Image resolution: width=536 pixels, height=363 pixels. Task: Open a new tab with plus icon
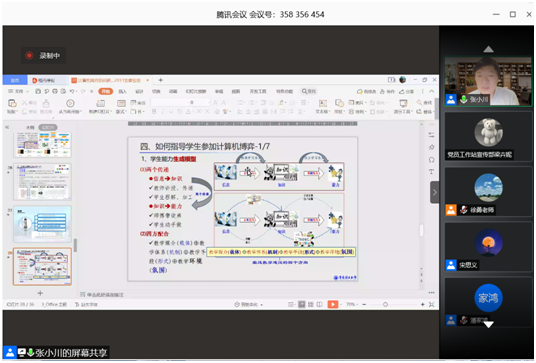click(x=160, y=80)
